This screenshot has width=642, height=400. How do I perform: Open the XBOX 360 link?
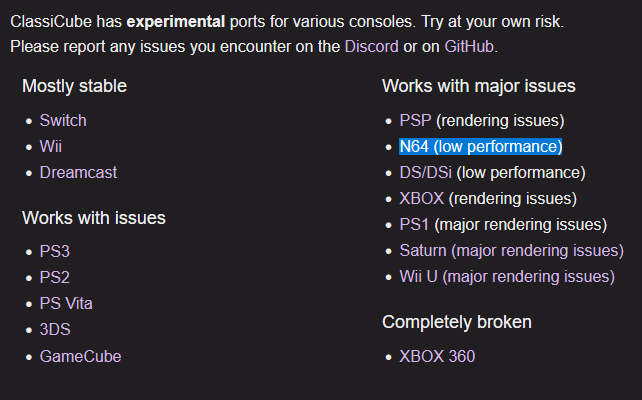tap(437, 357)
